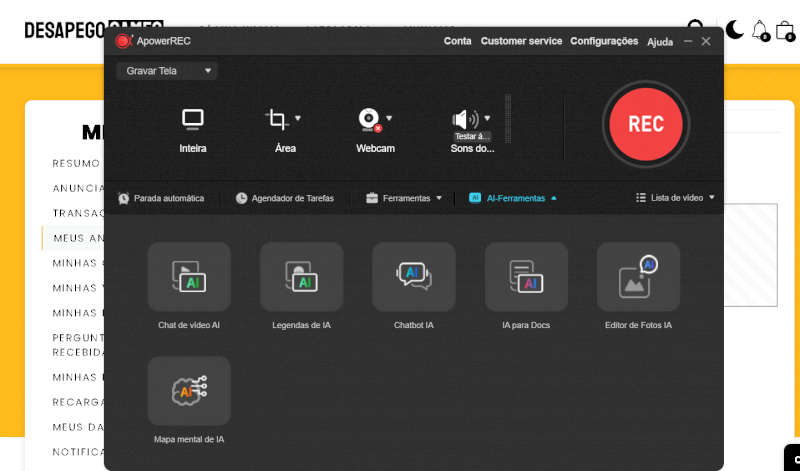800x471 pixels.
Task: Collapse the AI-Ferramentas panel
Action: point(513,198)
